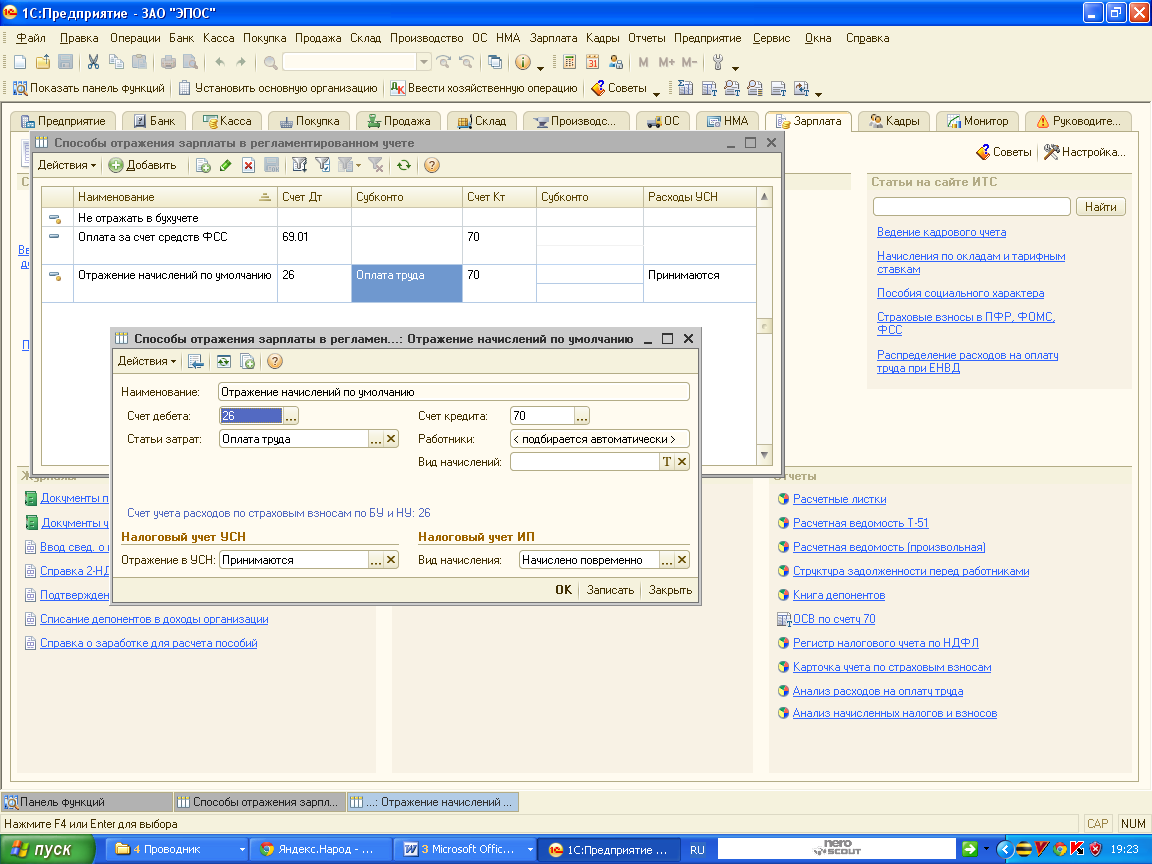Screen dimensions: 1152x864
Task: Click the Windows list icon in main toolbar
Action: tap(495, 62)
